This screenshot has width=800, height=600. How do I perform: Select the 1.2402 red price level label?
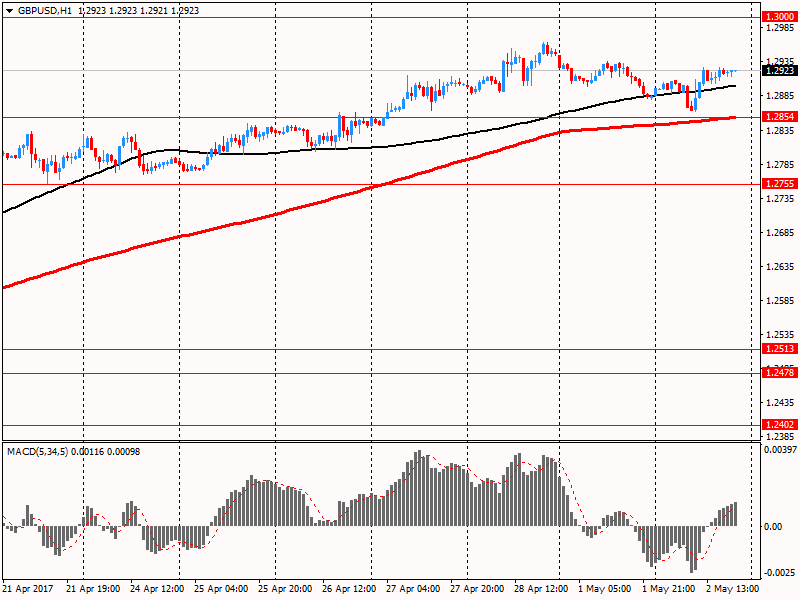click(780, 424)
